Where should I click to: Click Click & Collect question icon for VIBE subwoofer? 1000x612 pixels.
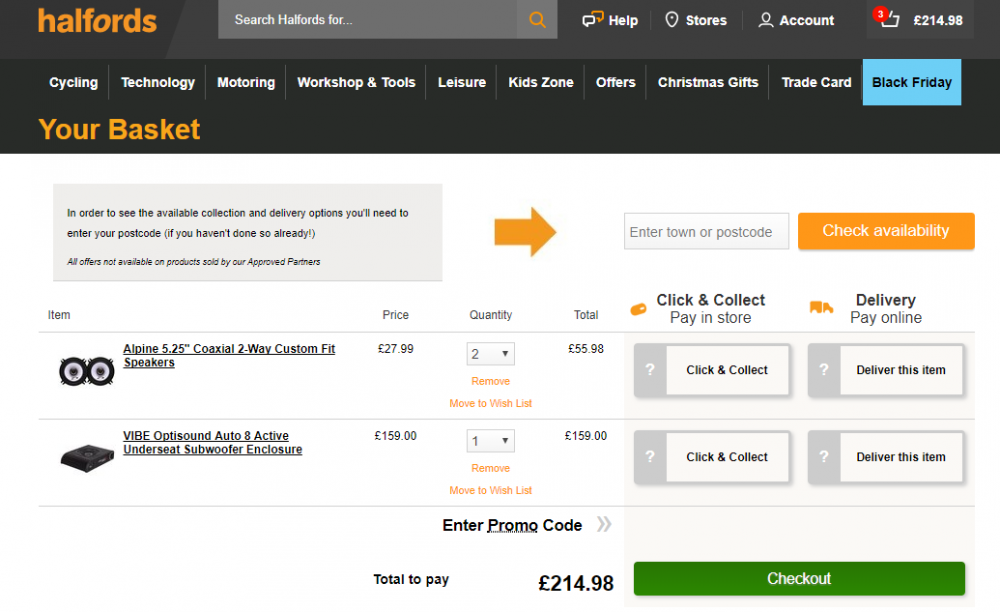pyautogui.click(x=650, y=457)
